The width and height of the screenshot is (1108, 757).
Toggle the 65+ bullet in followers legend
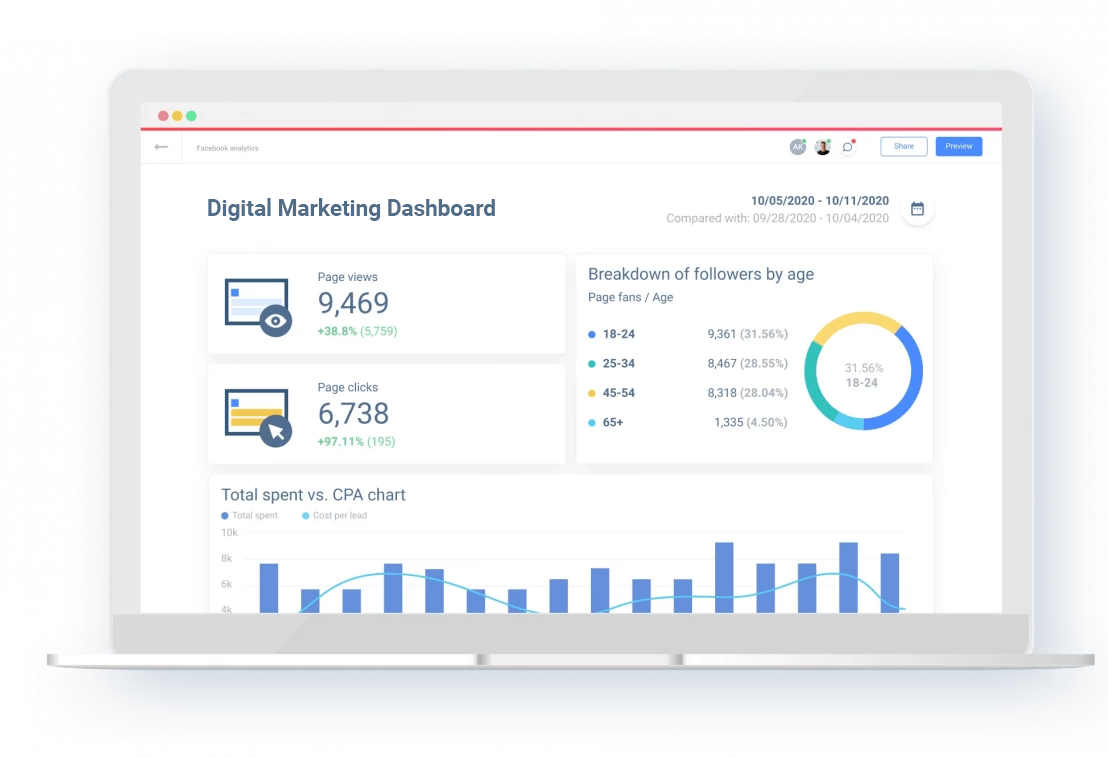(592, 422)
